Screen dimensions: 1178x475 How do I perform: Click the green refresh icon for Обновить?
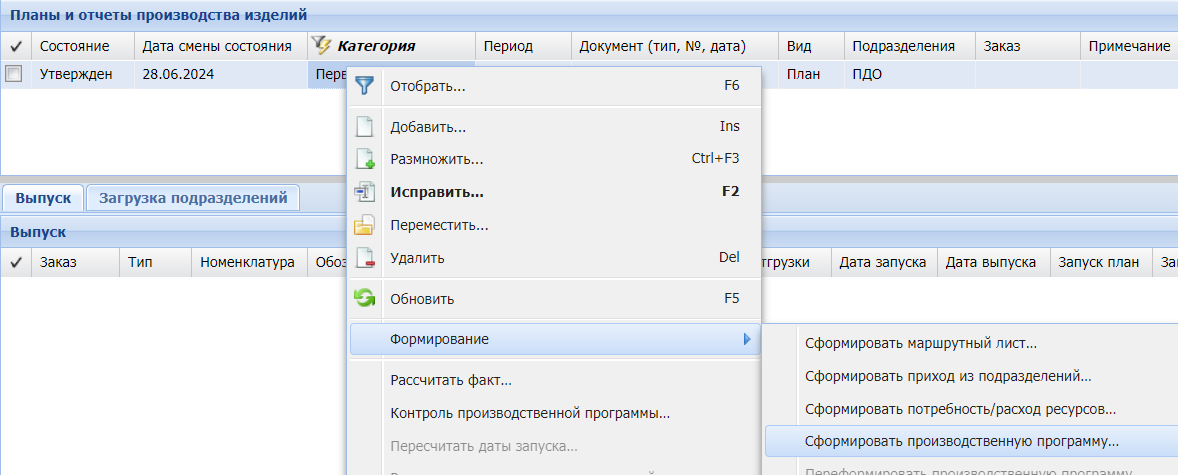pyautogui.click(x=365, y=298)
